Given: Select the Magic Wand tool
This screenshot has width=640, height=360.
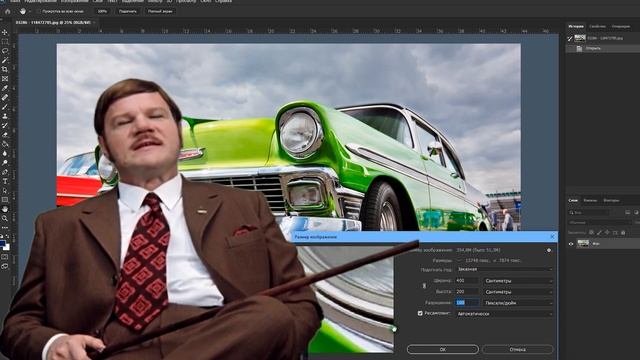Looking at the screenshot, I should [5, 60].
